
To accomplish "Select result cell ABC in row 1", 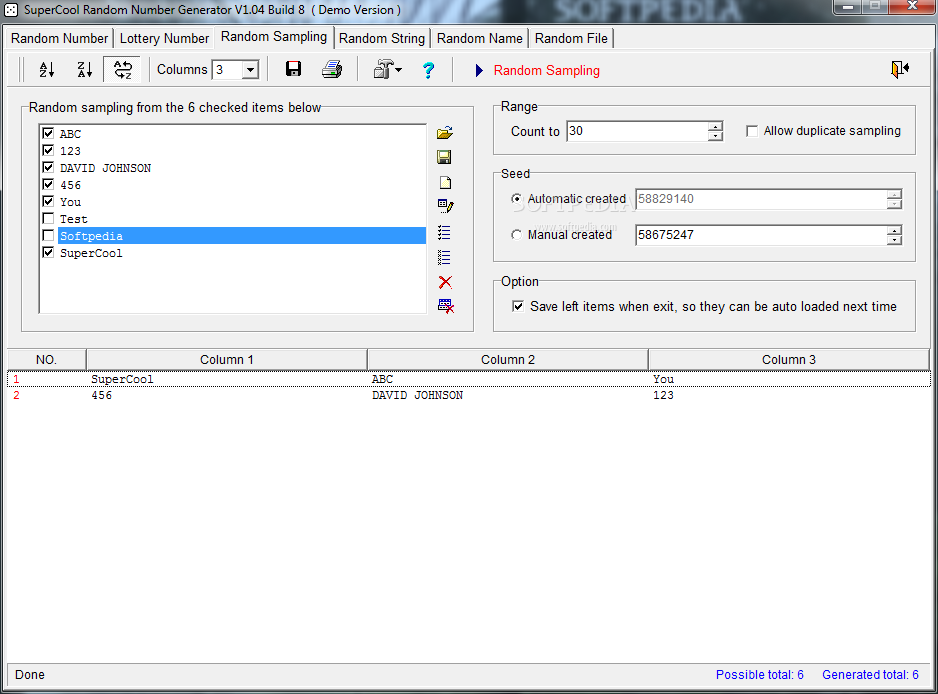I will pos(382,379).
